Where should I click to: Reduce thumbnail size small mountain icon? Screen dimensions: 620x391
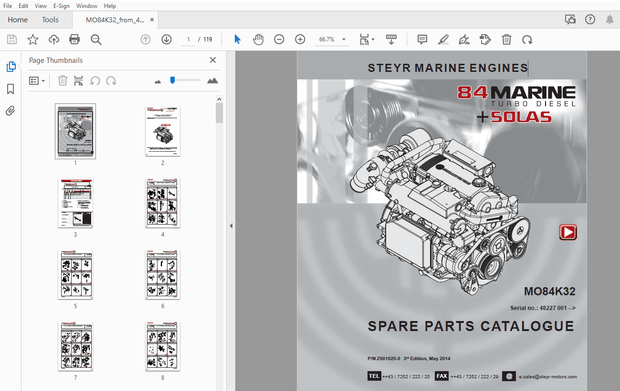tap(158, 81)
